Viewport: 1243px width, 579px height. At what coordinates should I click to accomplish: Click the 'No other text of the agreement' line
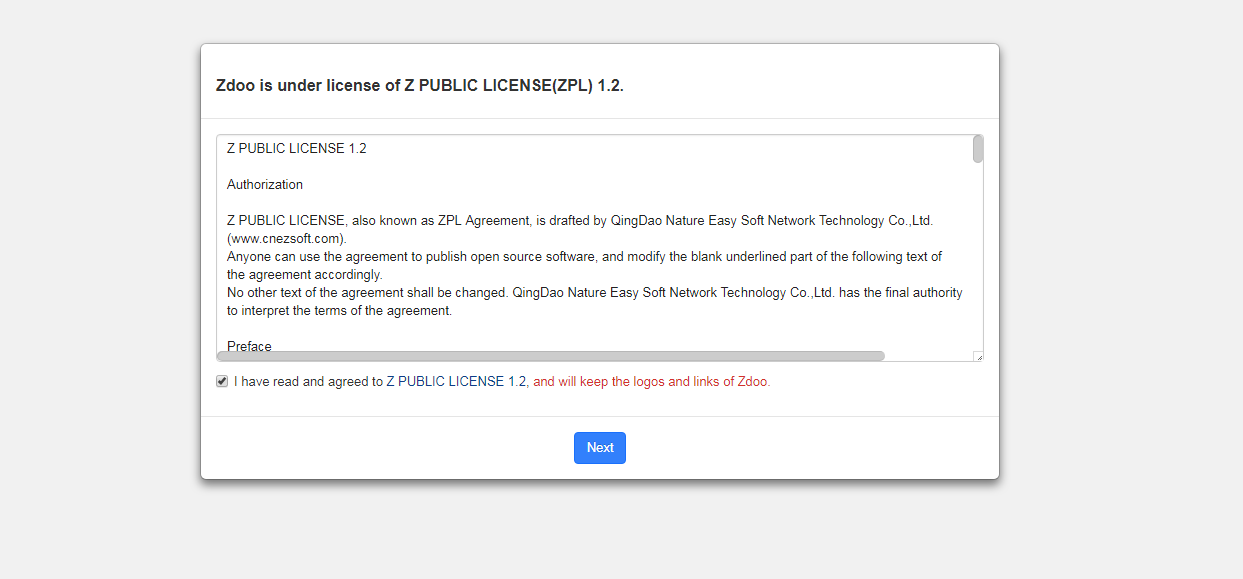pos(594,293)
